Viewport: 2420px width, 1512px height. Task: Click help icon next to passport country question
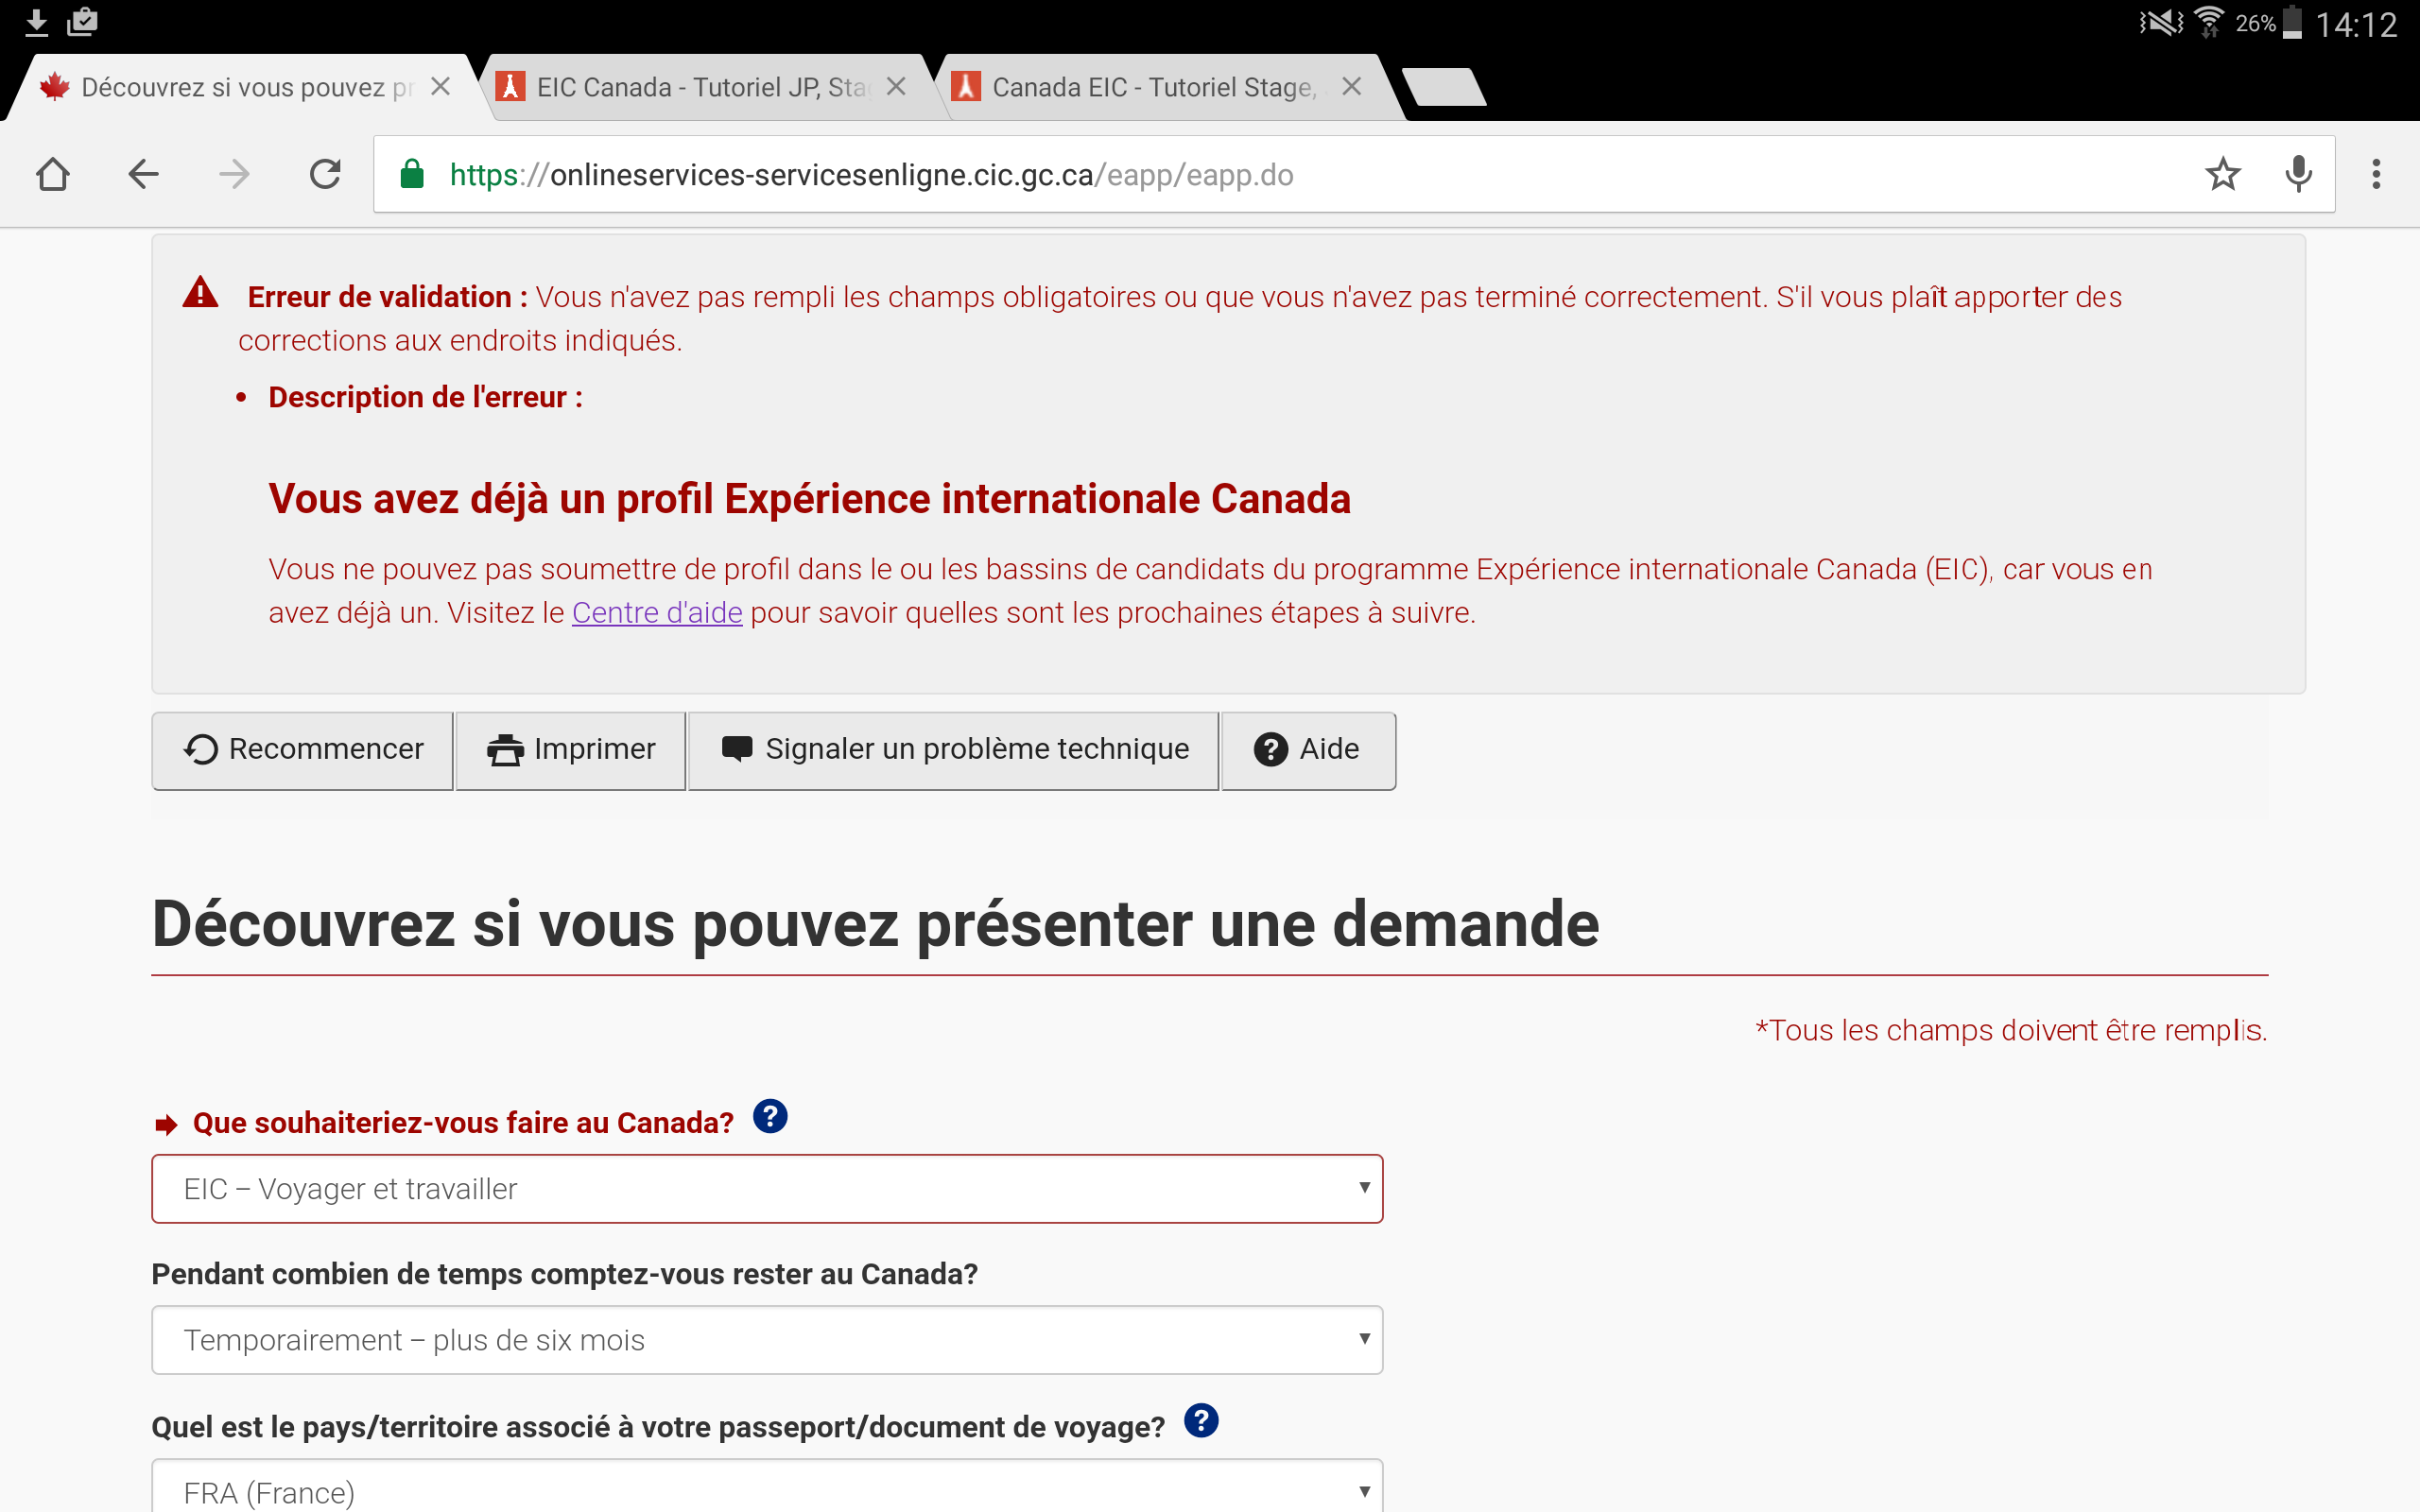(x=1201, y=1421)
